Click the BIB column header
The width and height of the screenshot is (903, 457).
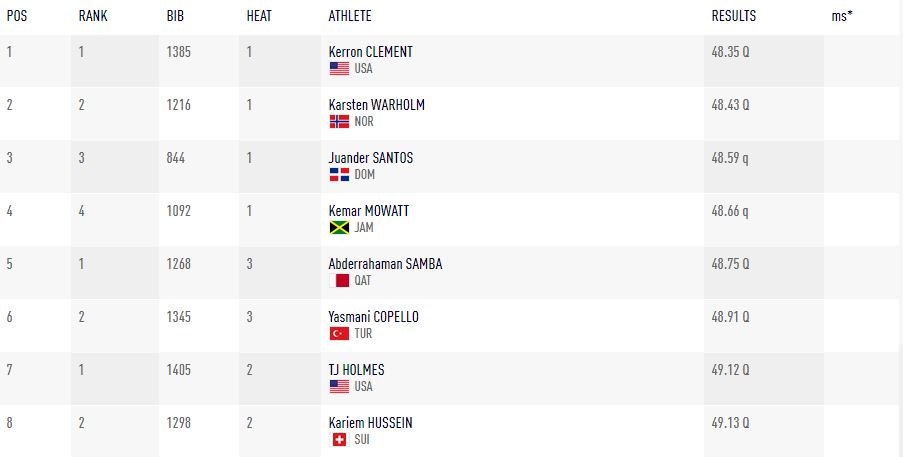pyautogui.click(x=175, y=16)
